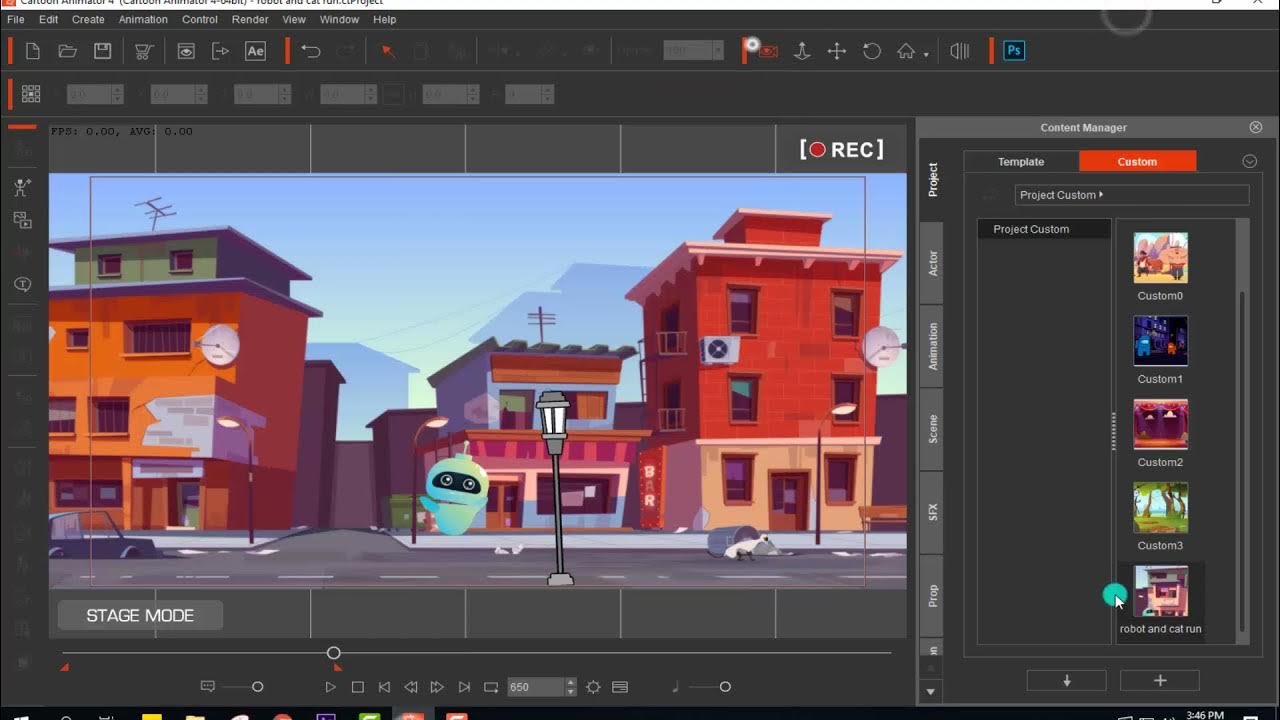Open the Animation side tab

click(x=932, y=344)
